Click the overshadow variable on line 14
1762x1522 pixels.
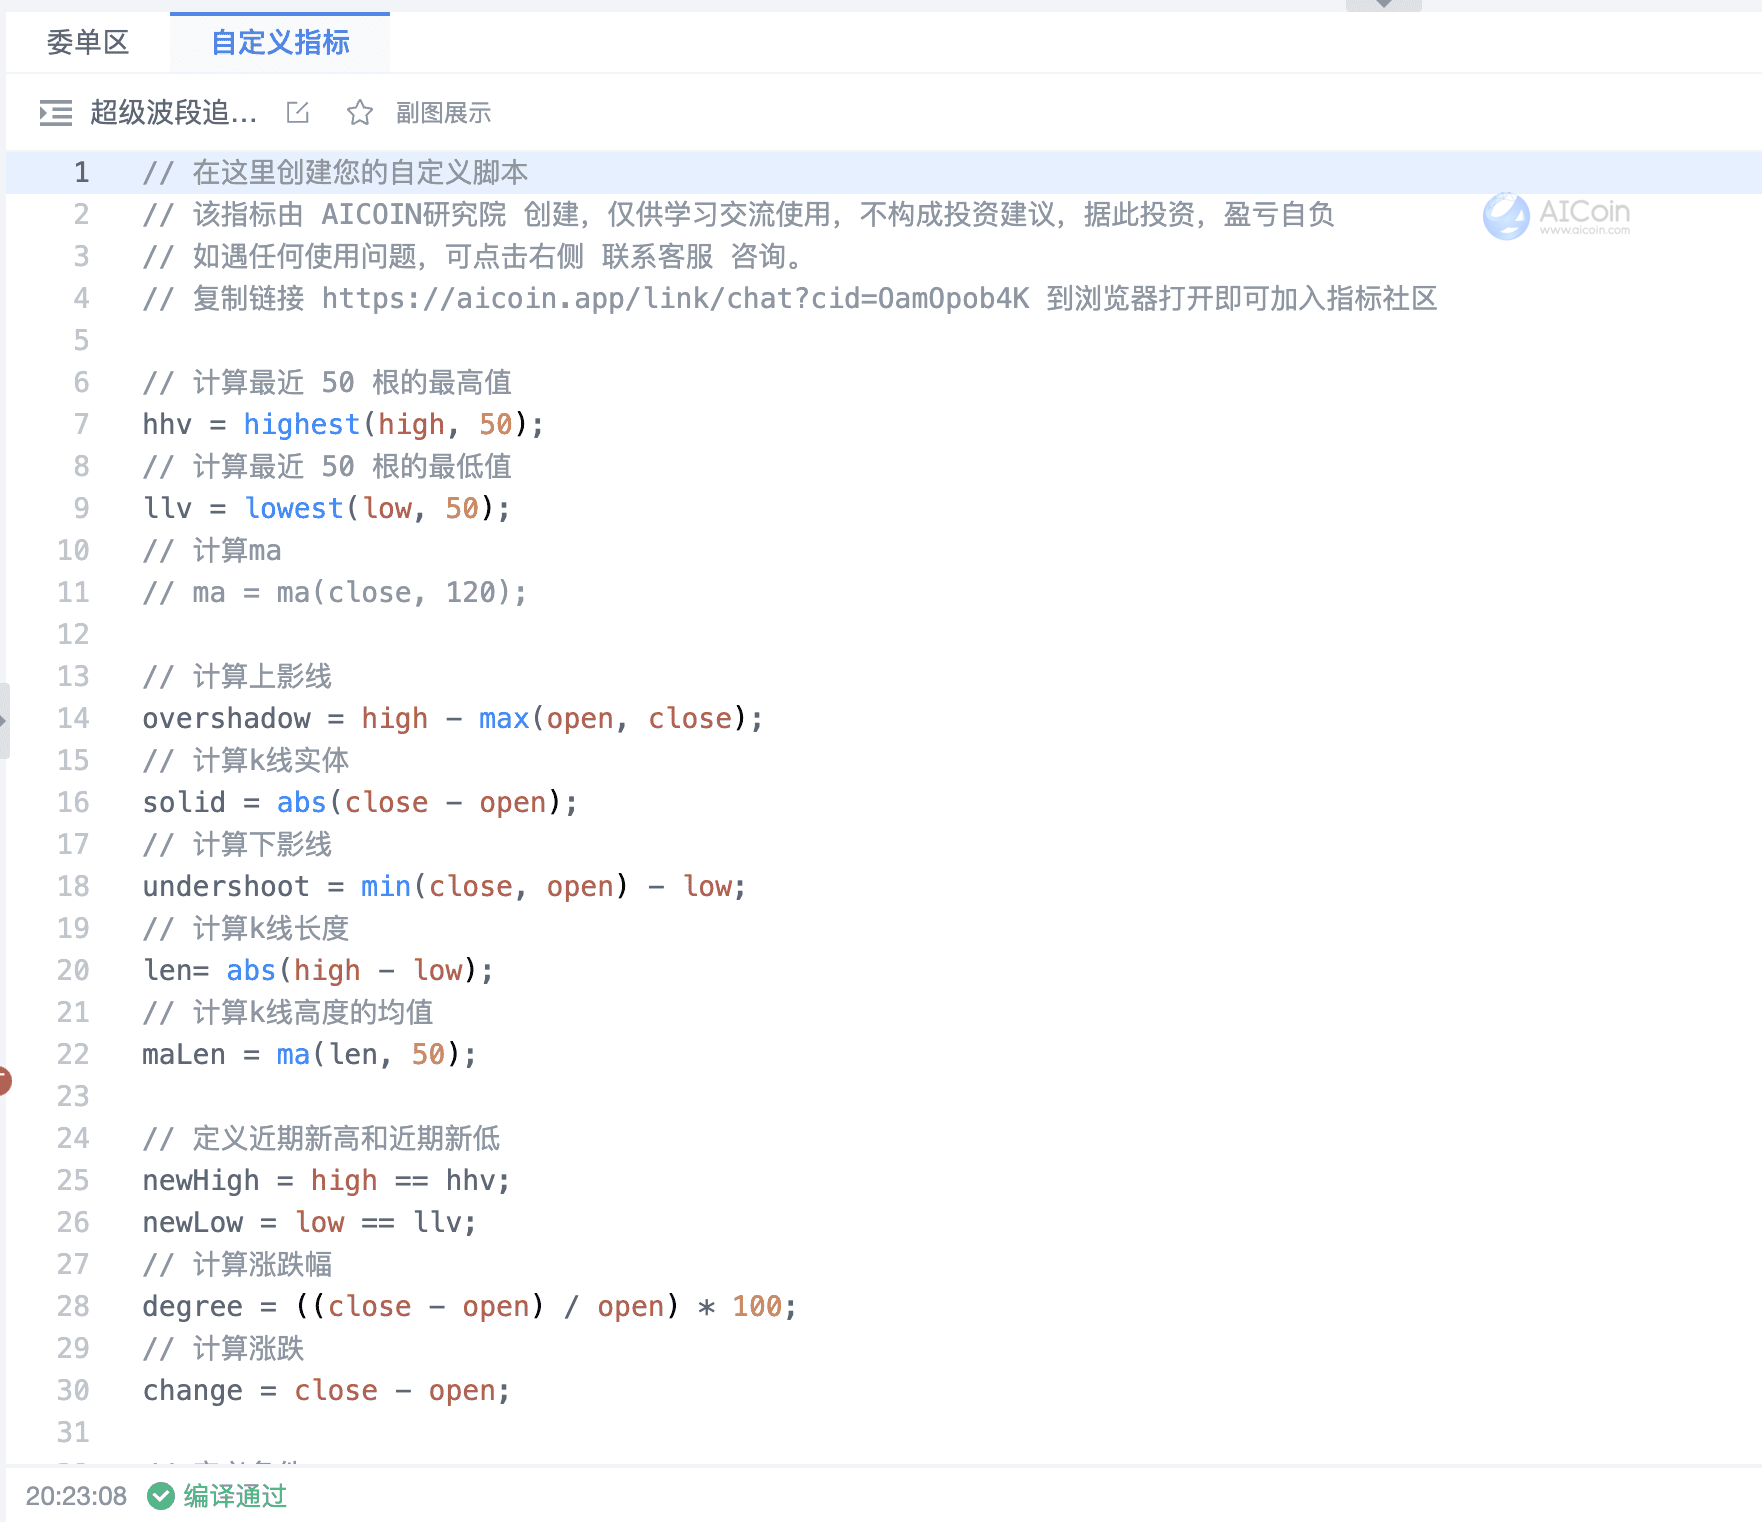coord(226,718)
